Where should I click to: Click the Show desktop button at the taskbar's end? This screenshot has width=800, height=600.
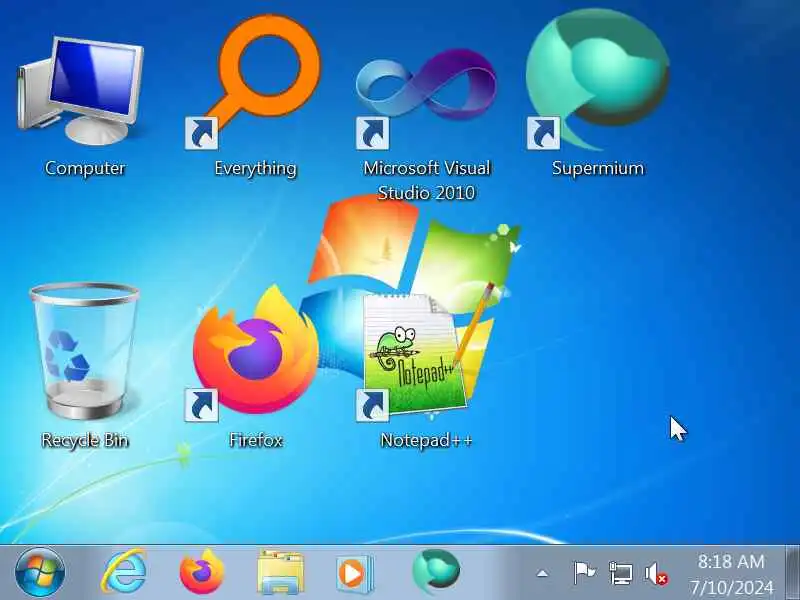coord(792,572)
